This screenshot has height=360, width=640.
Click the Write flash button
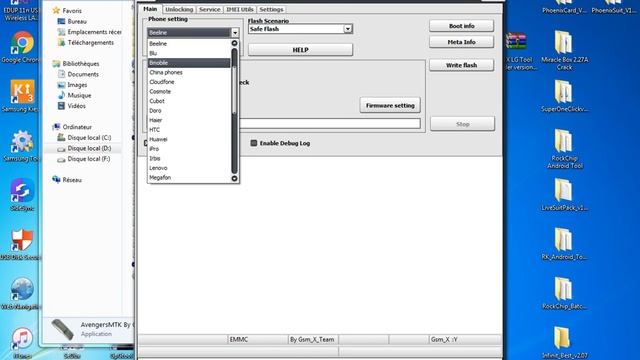coord(461,65)
